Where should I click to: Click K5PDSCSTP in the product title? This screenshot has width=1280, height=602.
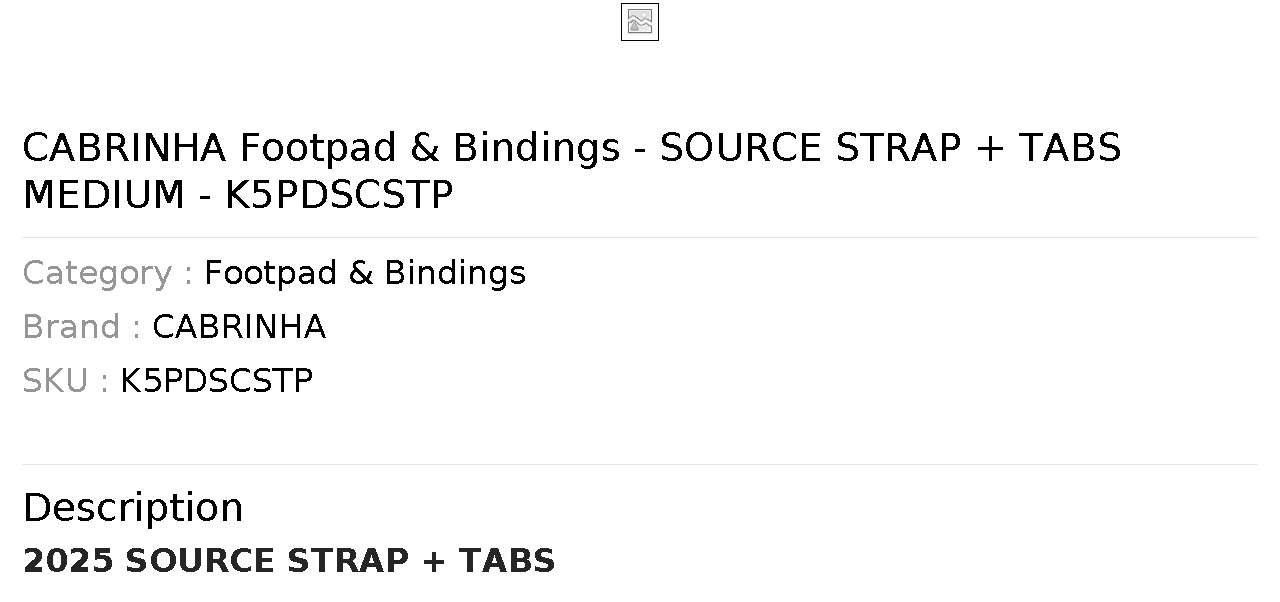(x=339, y=195)
